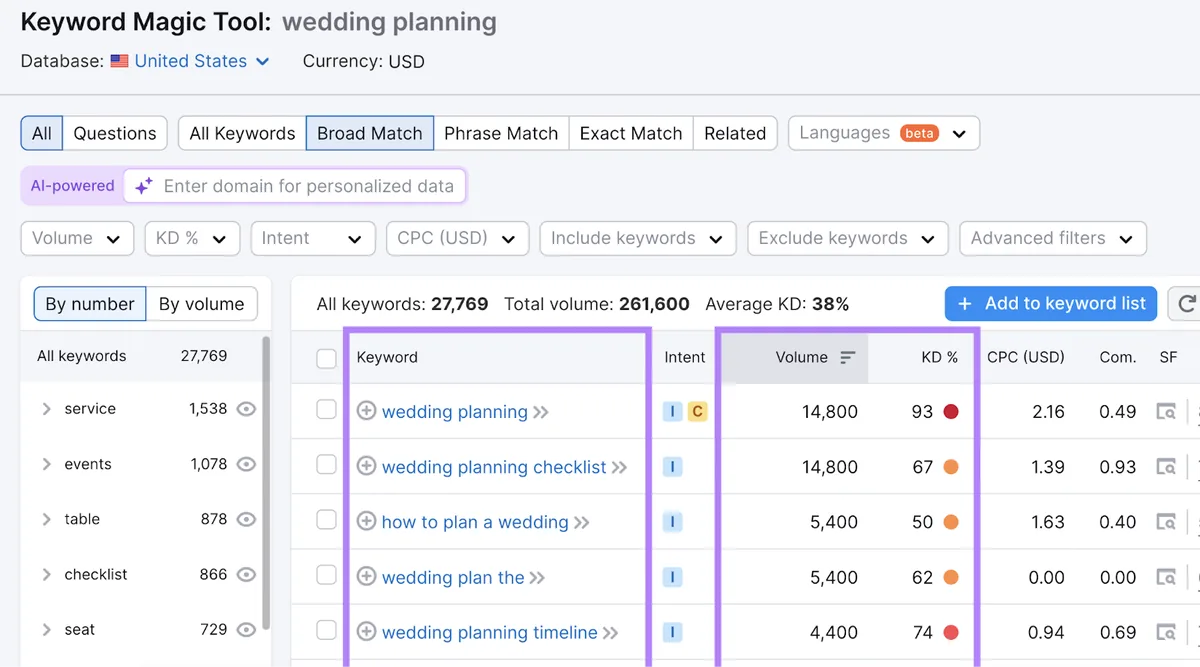Check the wedding planning row checkbox

tap(326, 409)
